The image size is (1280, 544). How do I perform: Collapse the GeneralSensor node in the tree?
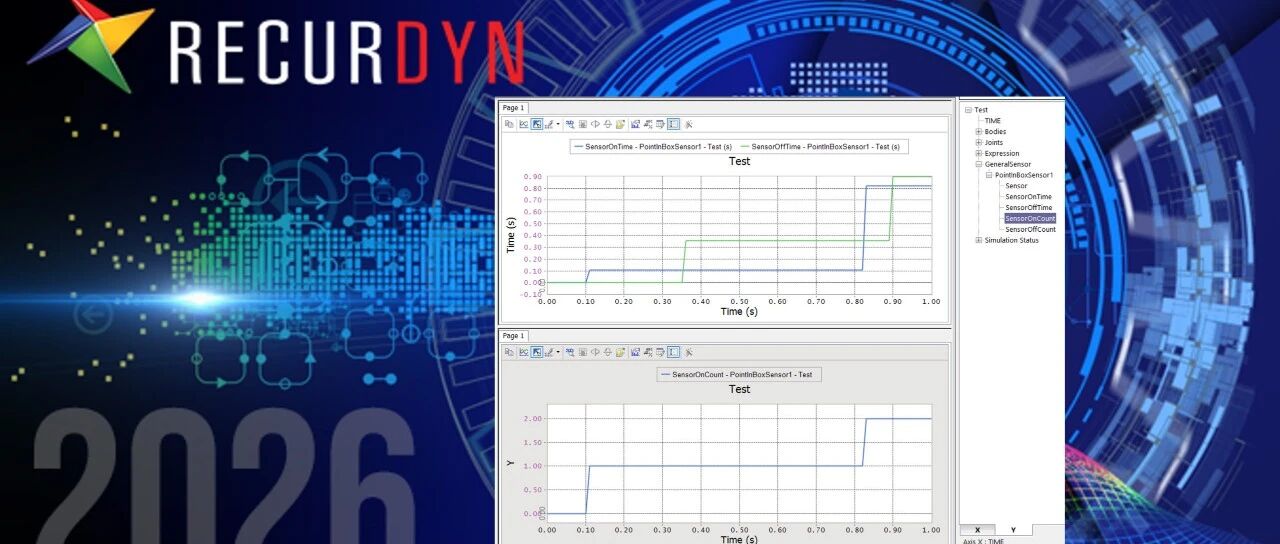click(x=978, y=164)
